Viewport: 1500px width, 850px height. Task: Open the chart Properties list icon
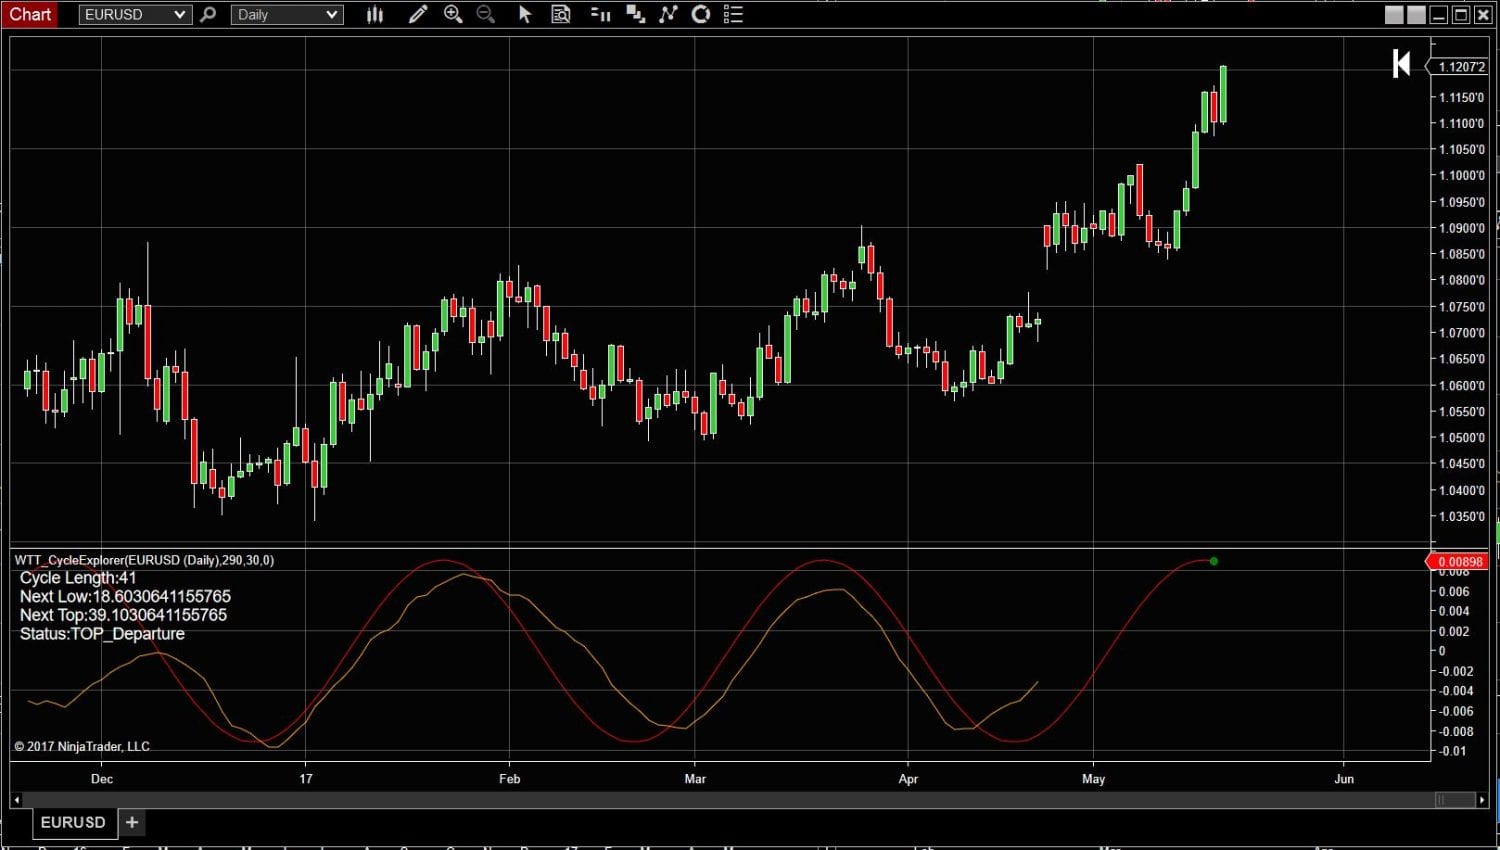click(733, 14)
